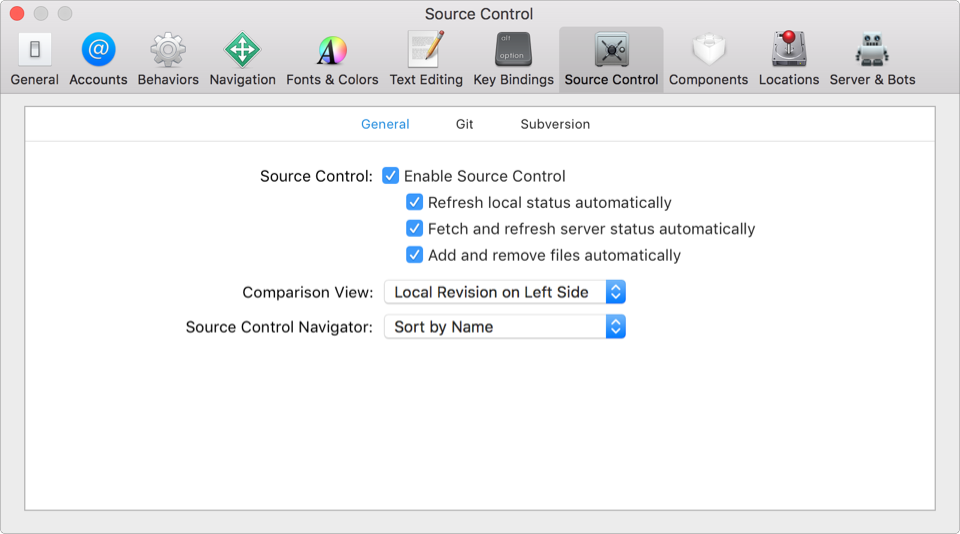The height and width of the screenshot is (534, 960).
Task: Switch to the Git tab
Action: [x=464, y=124]
